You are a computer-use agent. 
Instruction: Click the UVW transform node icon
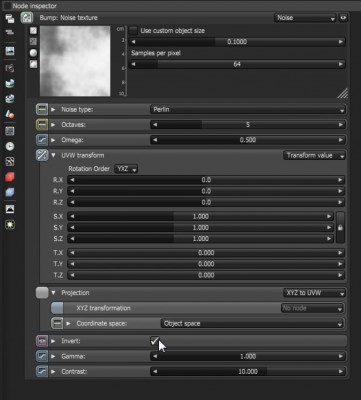(x=42, y=155)
